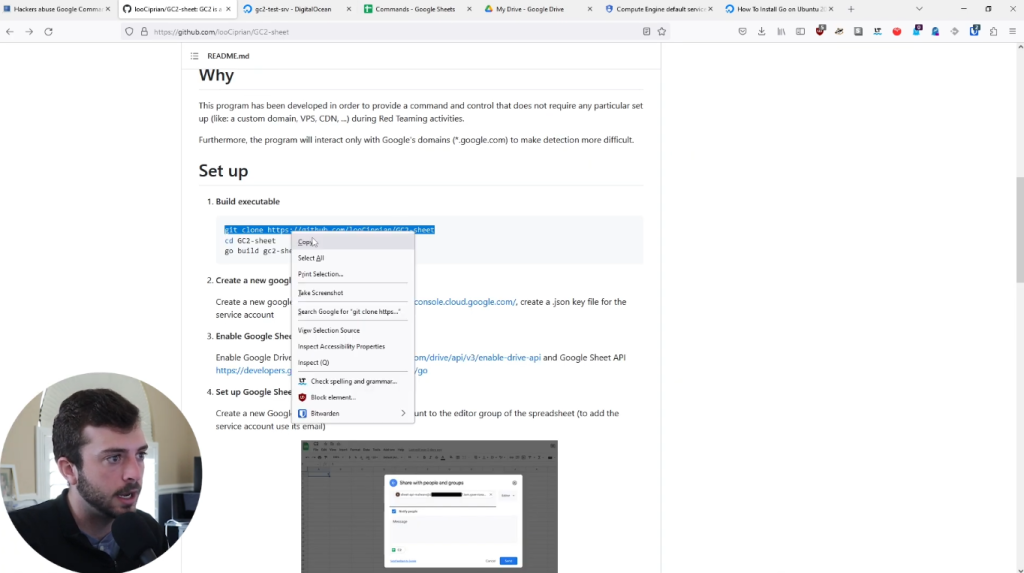
Task: List all tabs dropdown arrow
Action: coord(919,9)
